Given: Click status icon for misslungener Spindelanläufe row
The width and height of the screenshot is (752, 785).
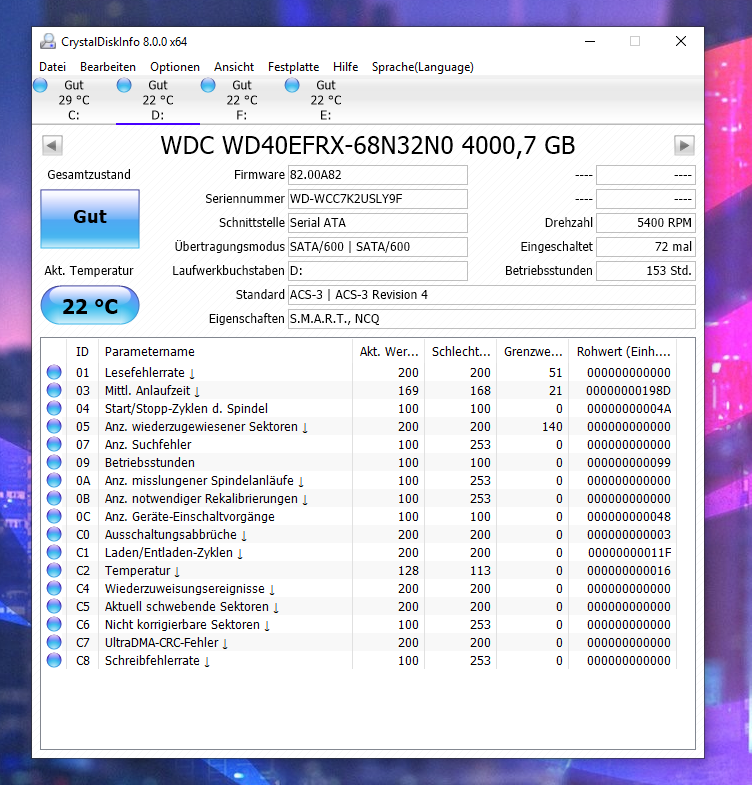Looking at the screenshot, I should tap(54, 480).
